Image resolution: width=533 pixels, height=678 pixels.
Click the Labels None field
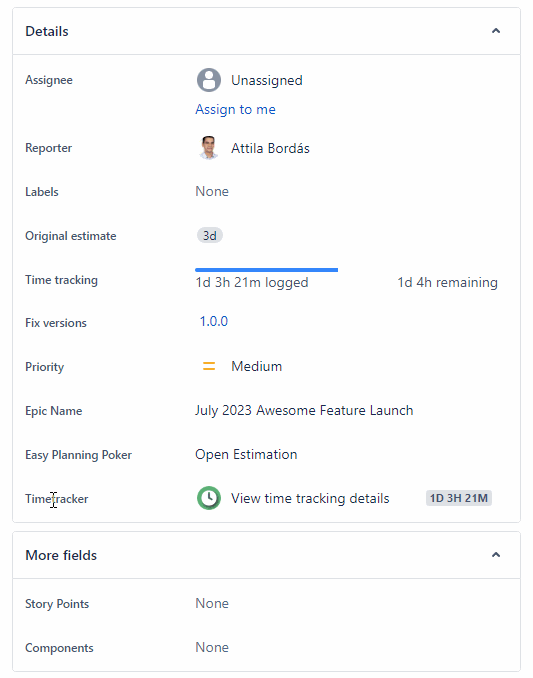[212, 191]
